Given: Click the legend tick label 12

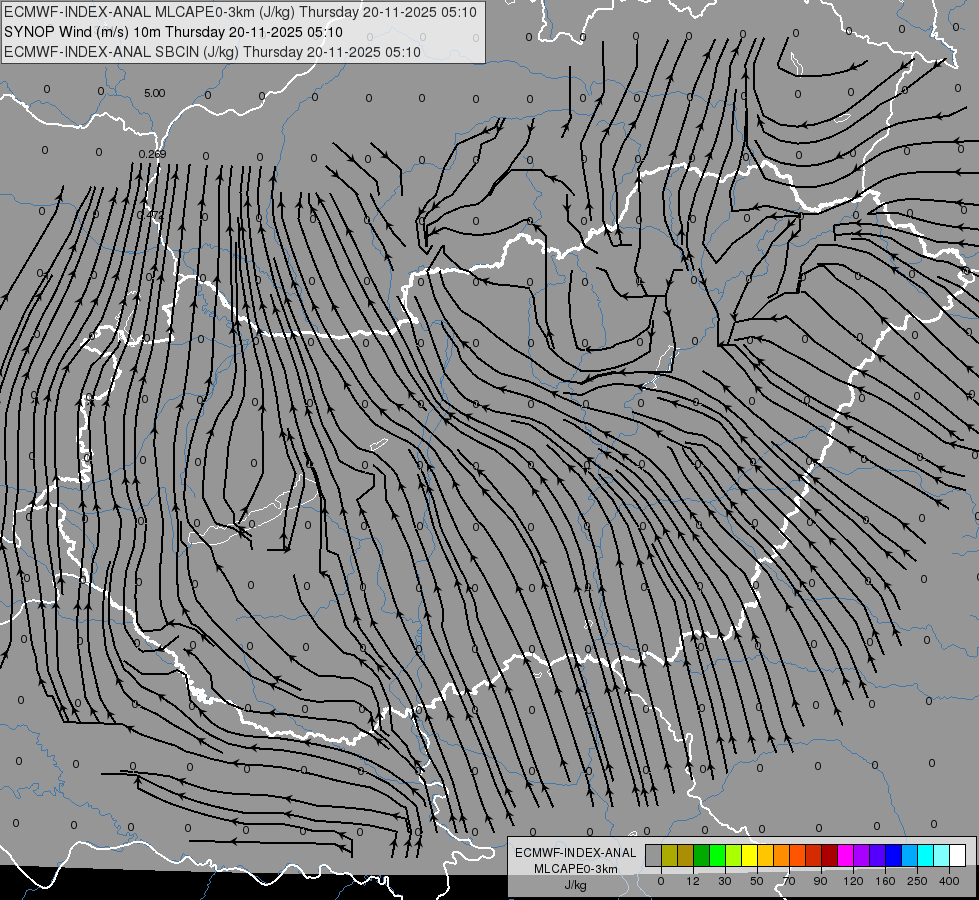Looking at the screenshot, I should coord(693,881).
